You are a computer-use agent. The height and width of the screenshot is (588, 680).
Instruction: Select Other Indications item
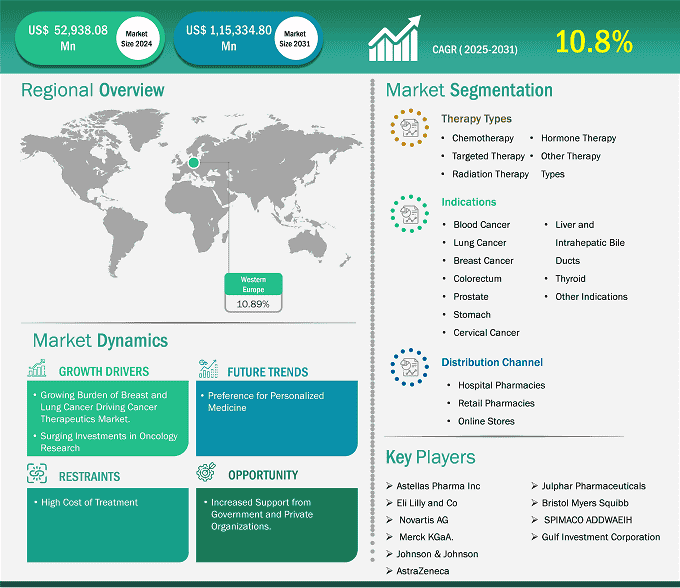pyautogui.click(x=591, y=297)
